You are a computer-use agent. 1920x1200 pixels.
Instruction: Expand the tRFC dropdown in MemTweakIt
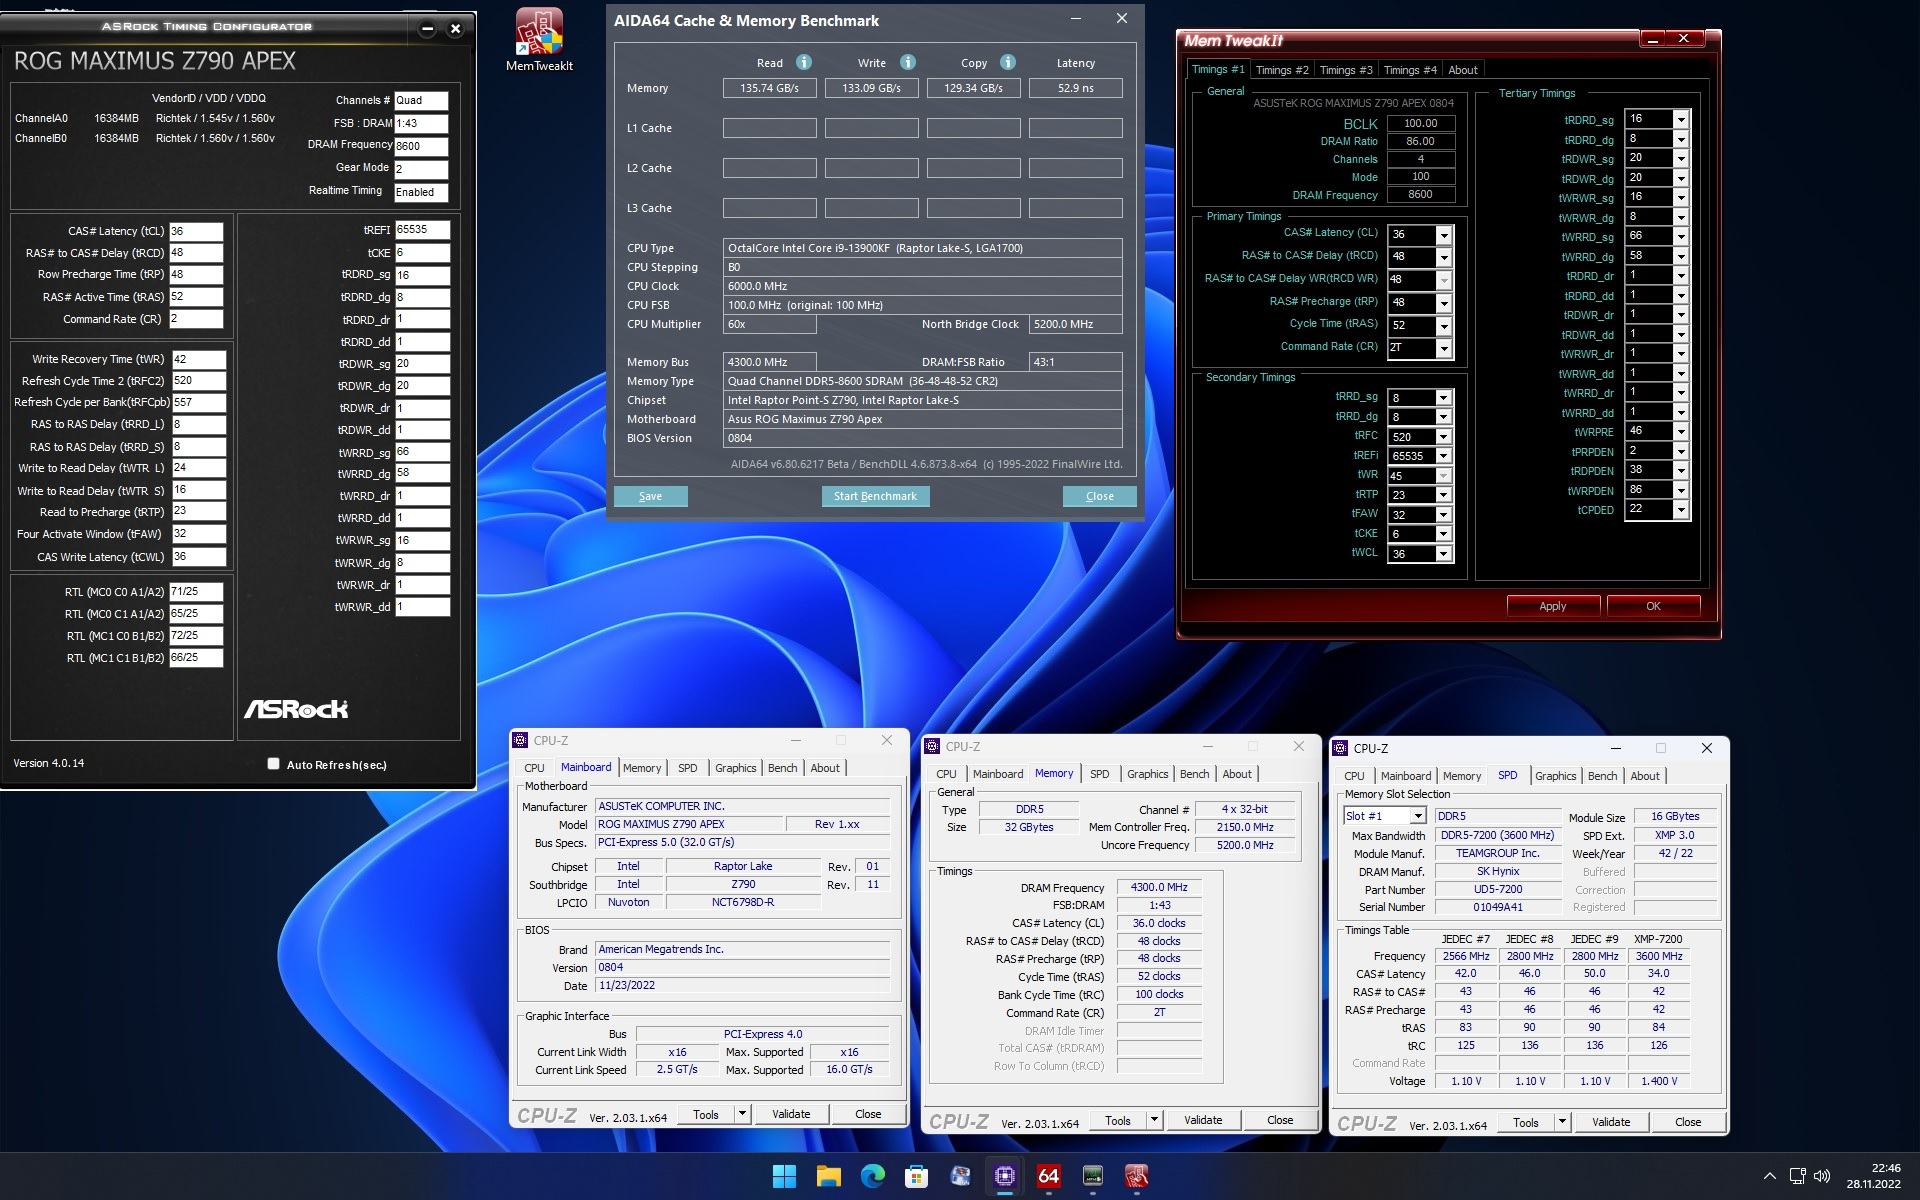pos(1443,437)
